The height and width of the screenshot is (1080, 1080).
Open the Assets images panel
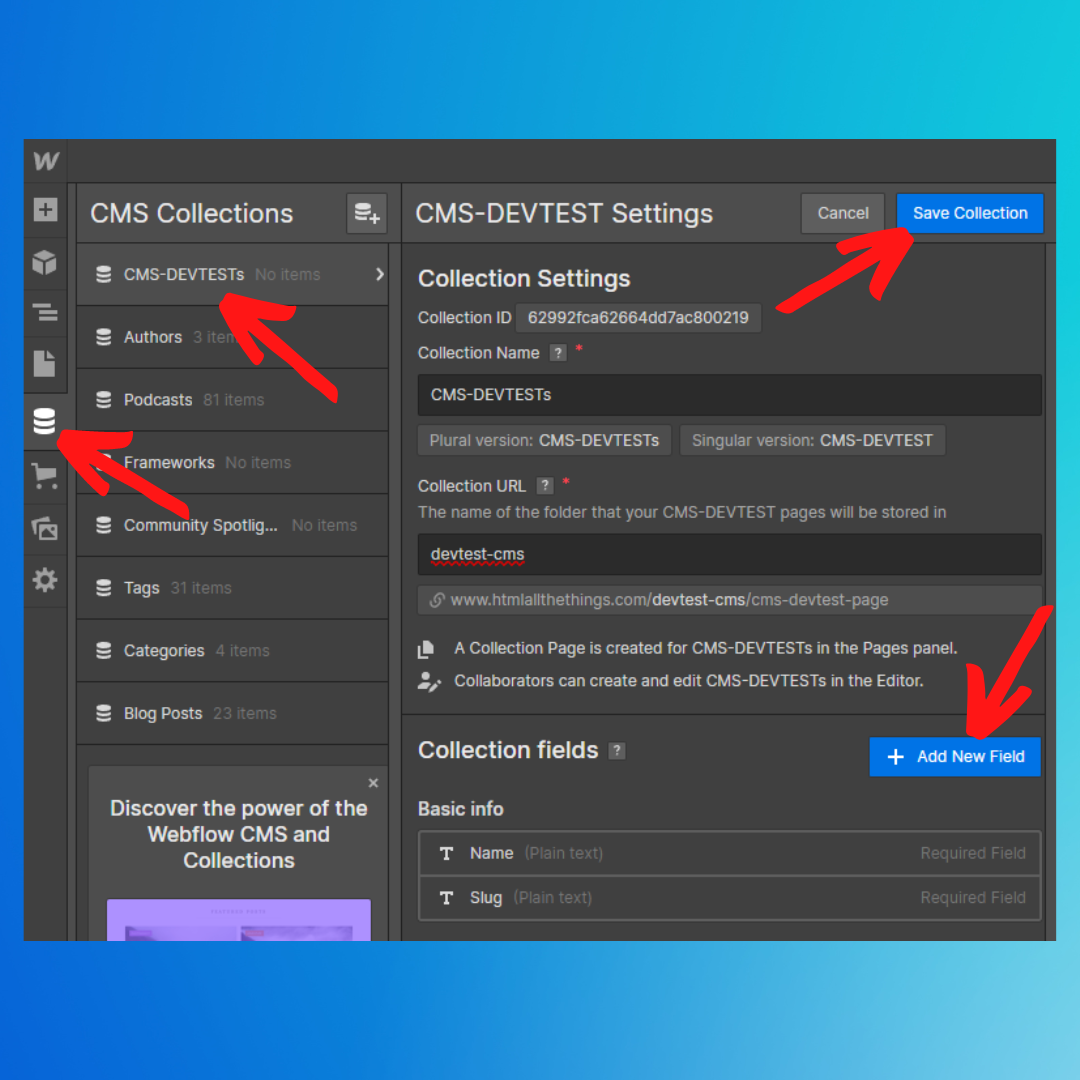coord(45,528)
